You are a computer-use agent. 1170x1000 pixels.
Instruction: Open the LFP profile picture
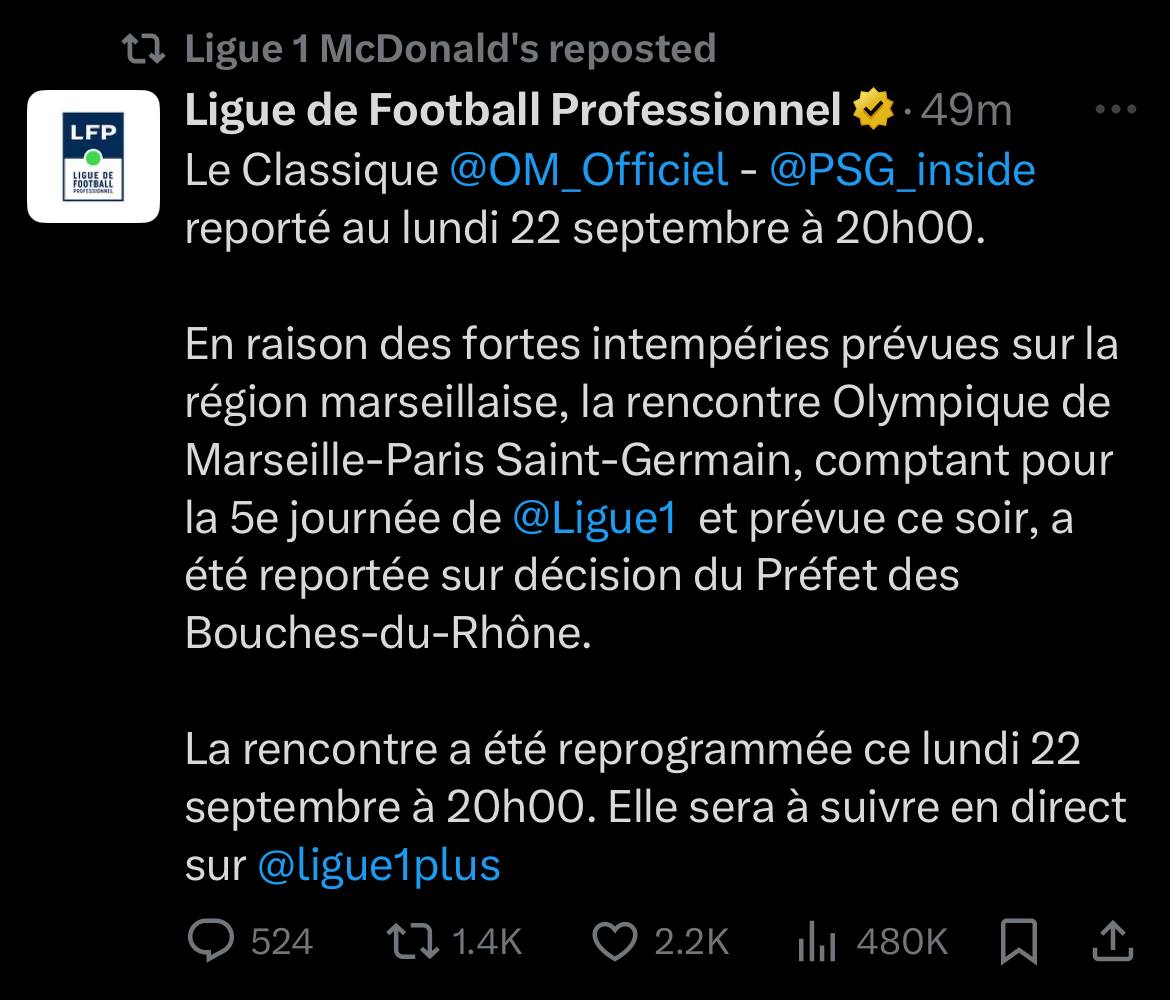93,156
